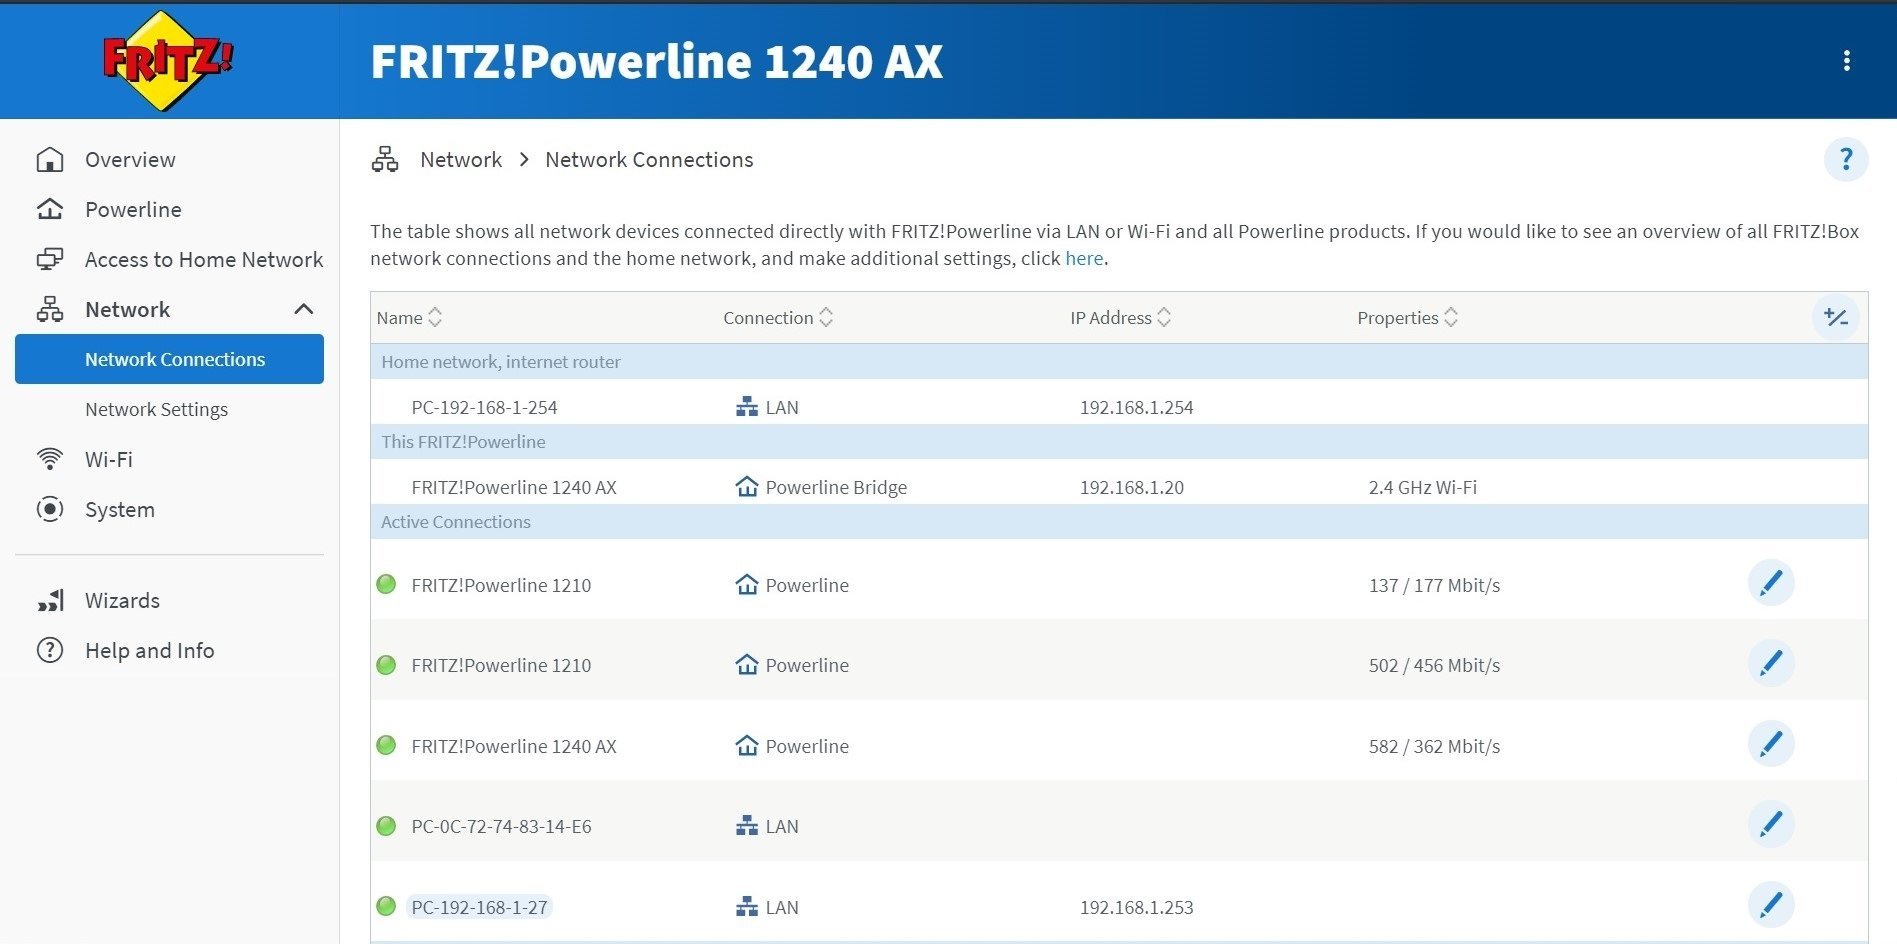
Task: Follow the 'here' link in the description
Action: 1084,258
